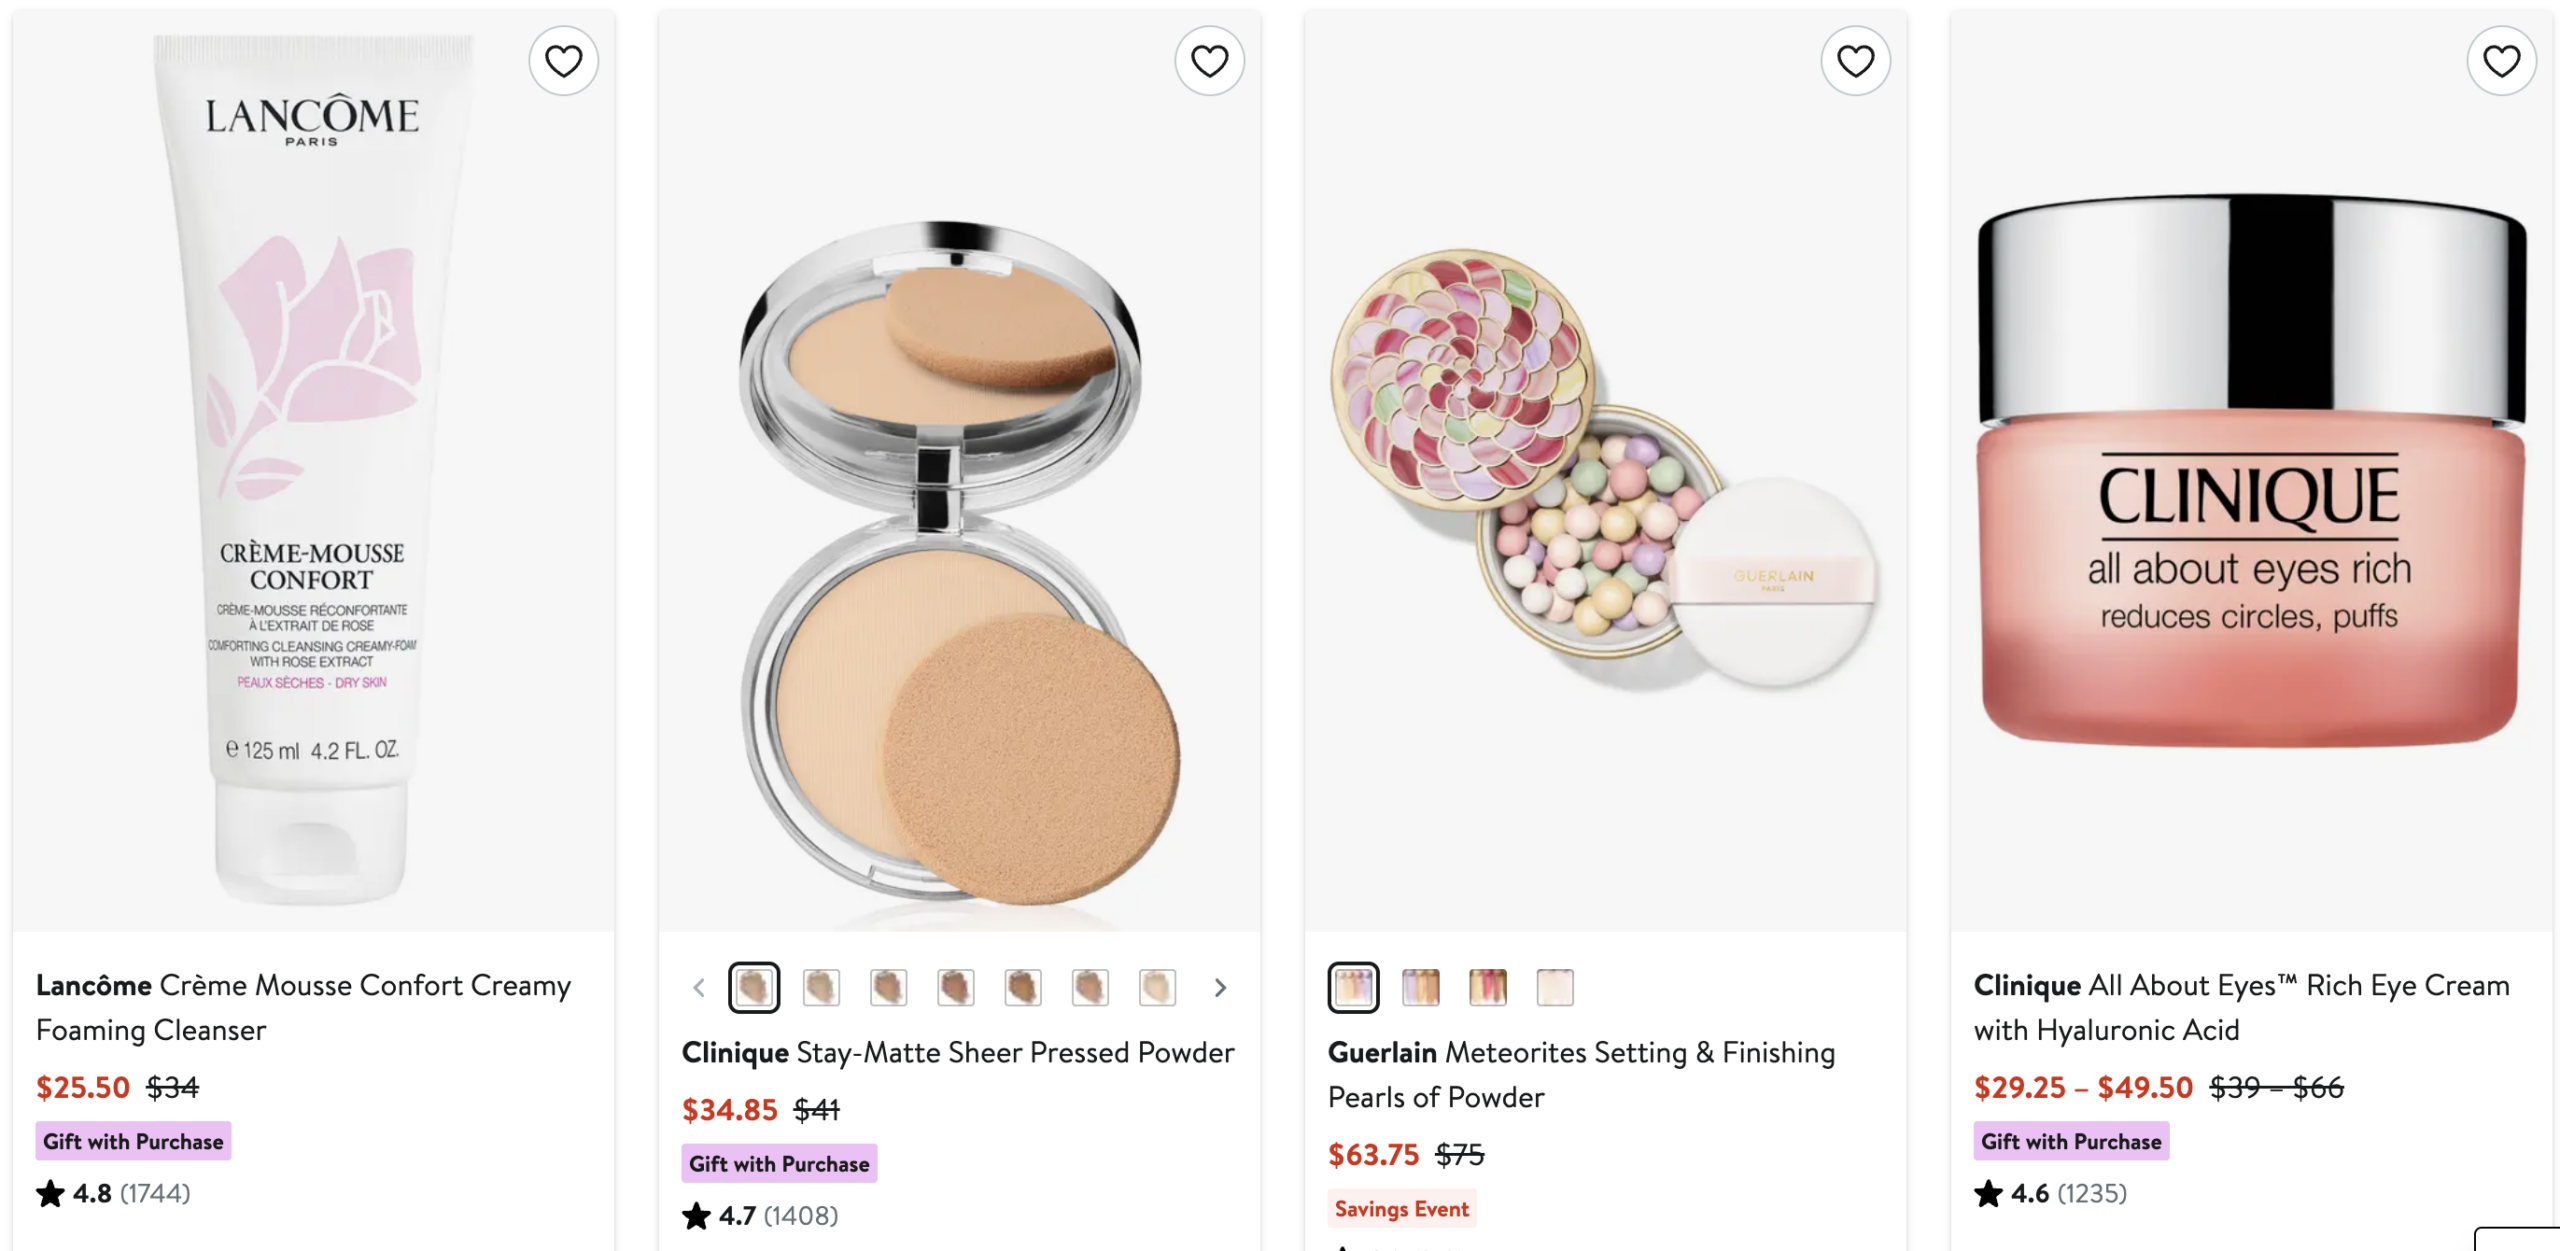Open Guerlain Meteorites Pearls of Powder link
Viewport: 2560px width, 1251px height.
pyautogui.click(x=1581, y=1074)
